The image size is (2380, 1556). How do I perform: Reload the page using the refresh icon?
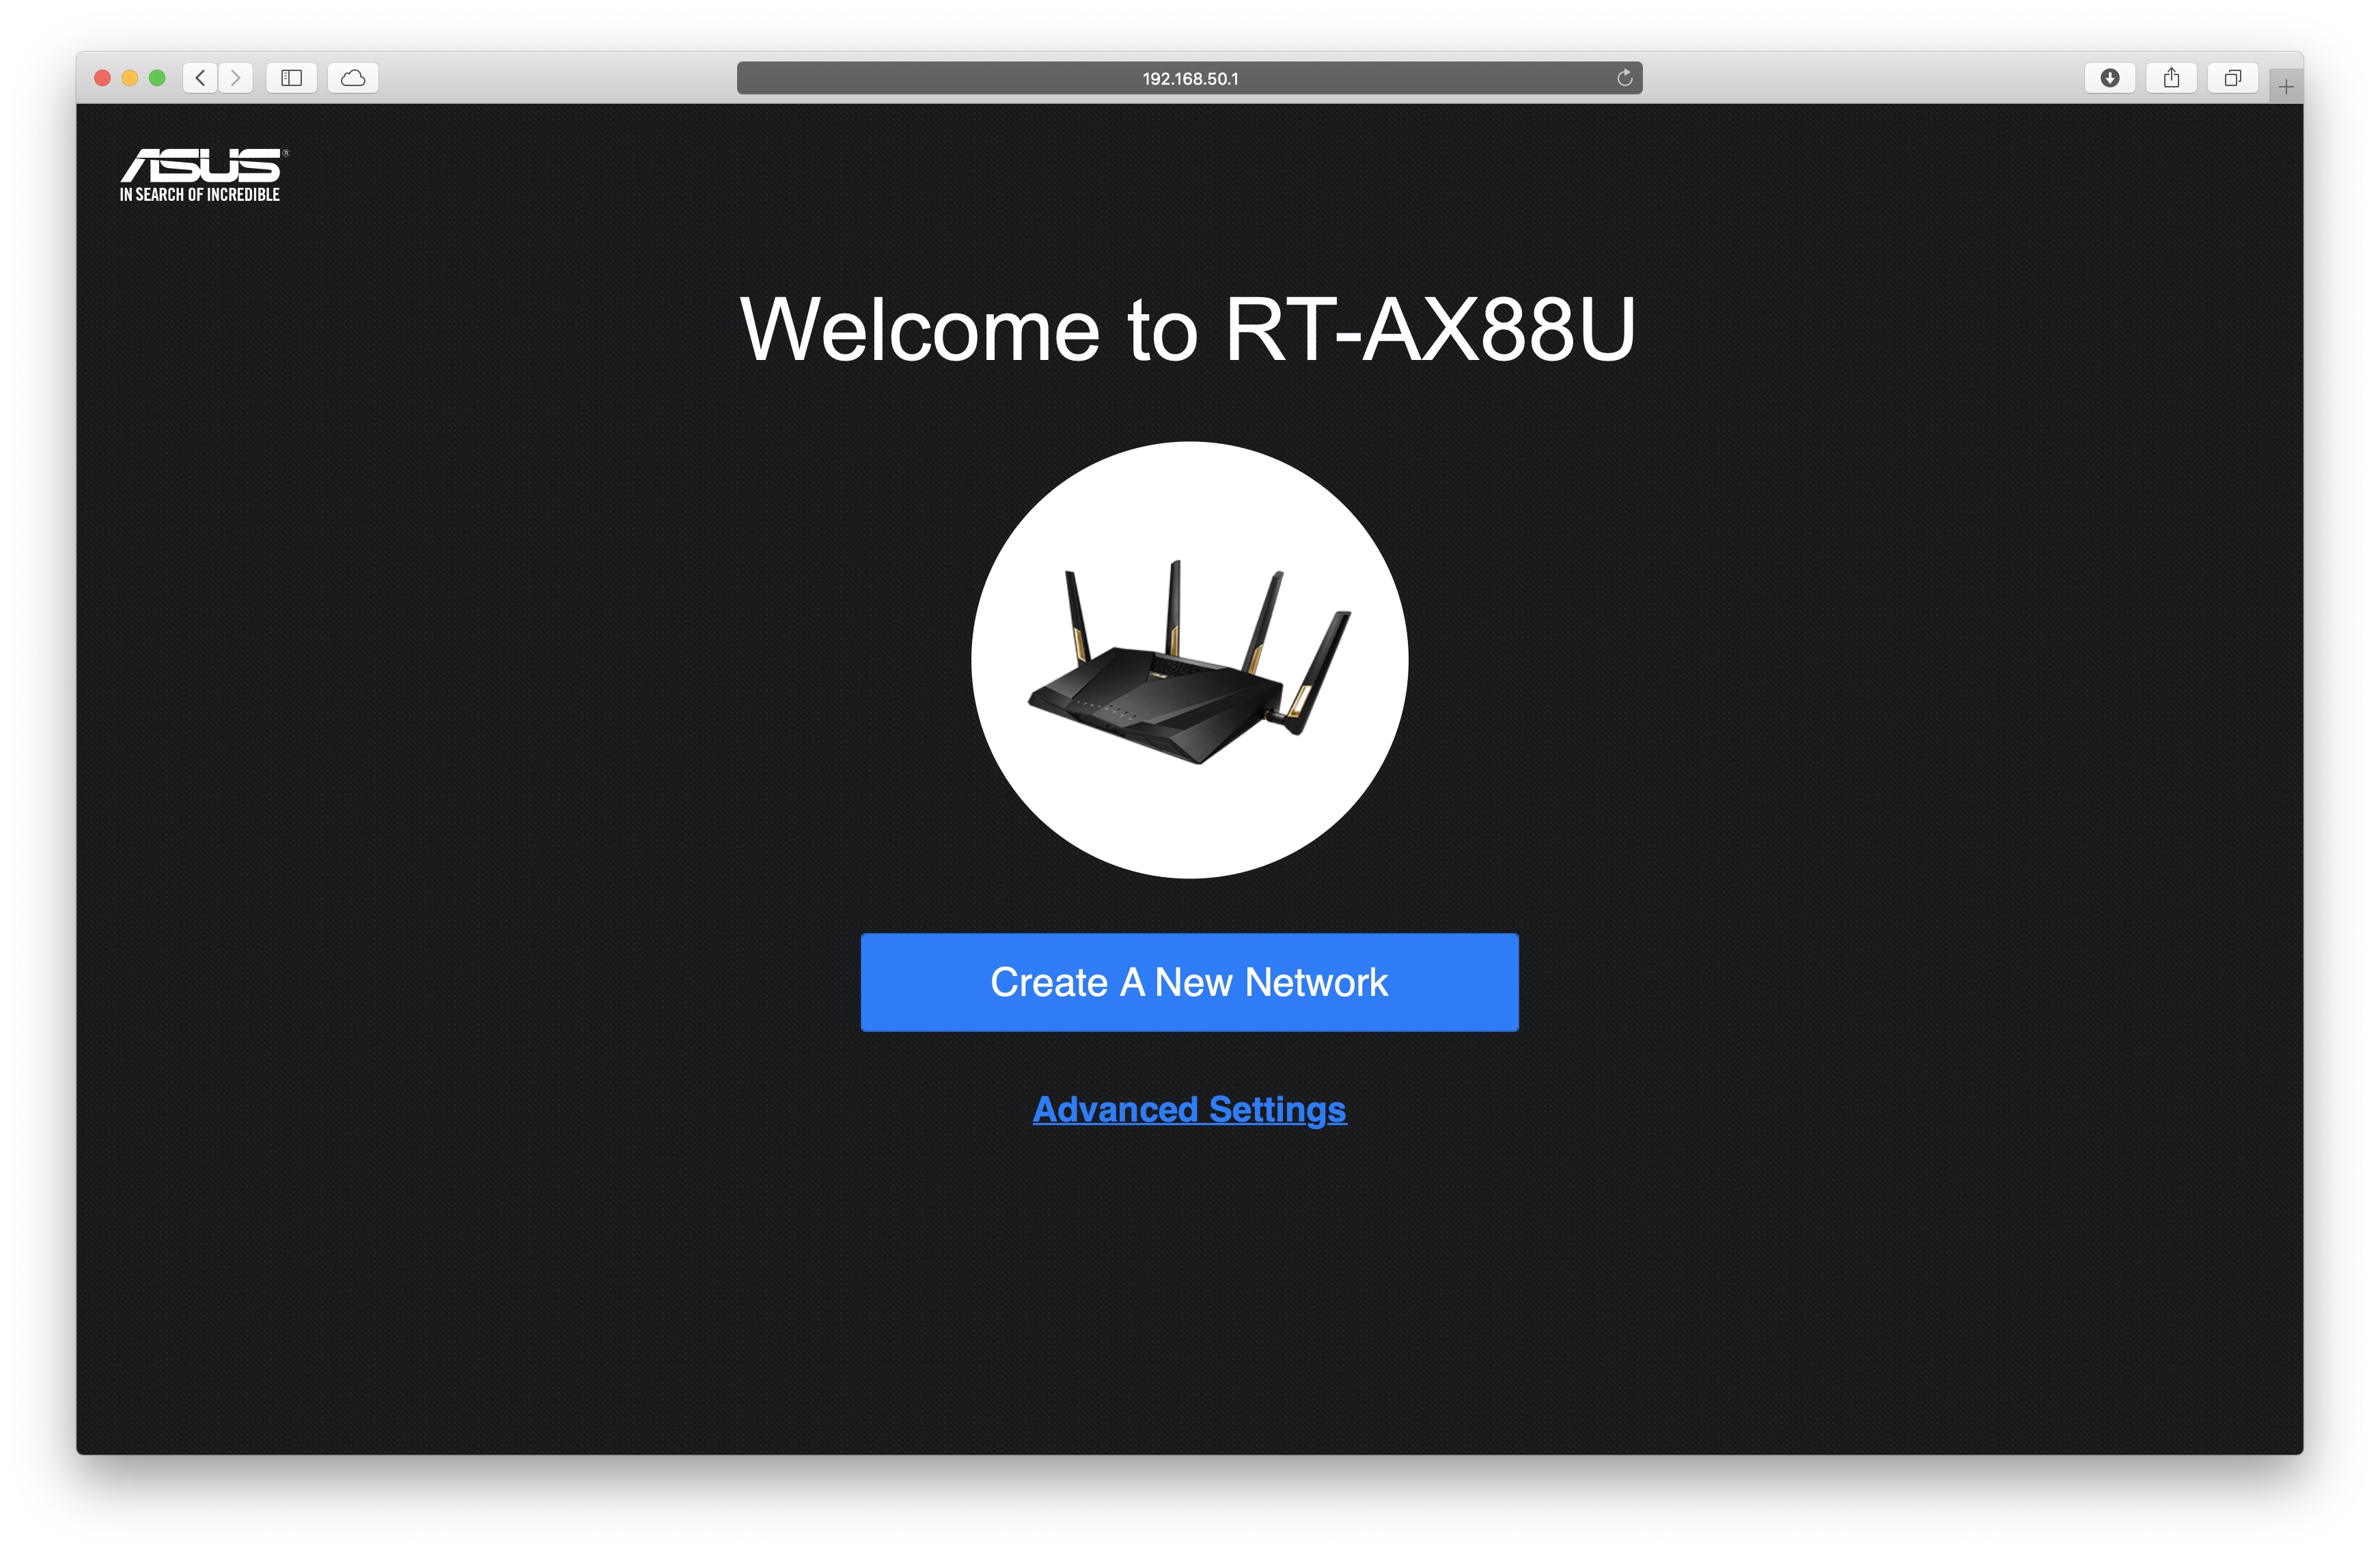[1624, 78]
